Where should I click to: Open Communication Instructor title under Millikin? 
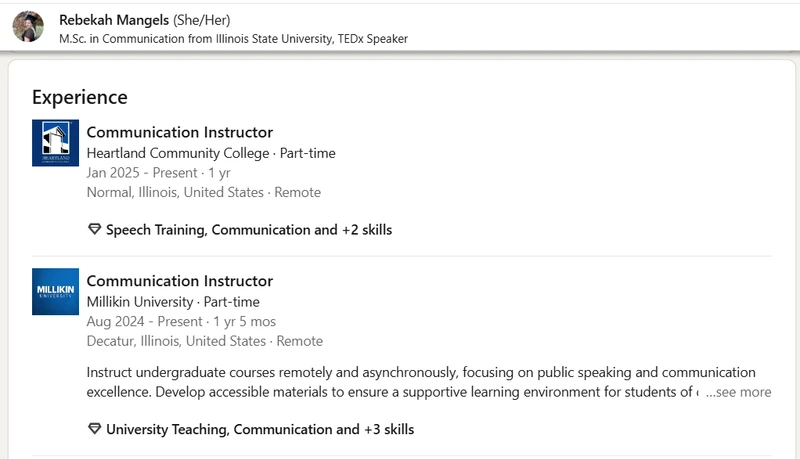180,281
